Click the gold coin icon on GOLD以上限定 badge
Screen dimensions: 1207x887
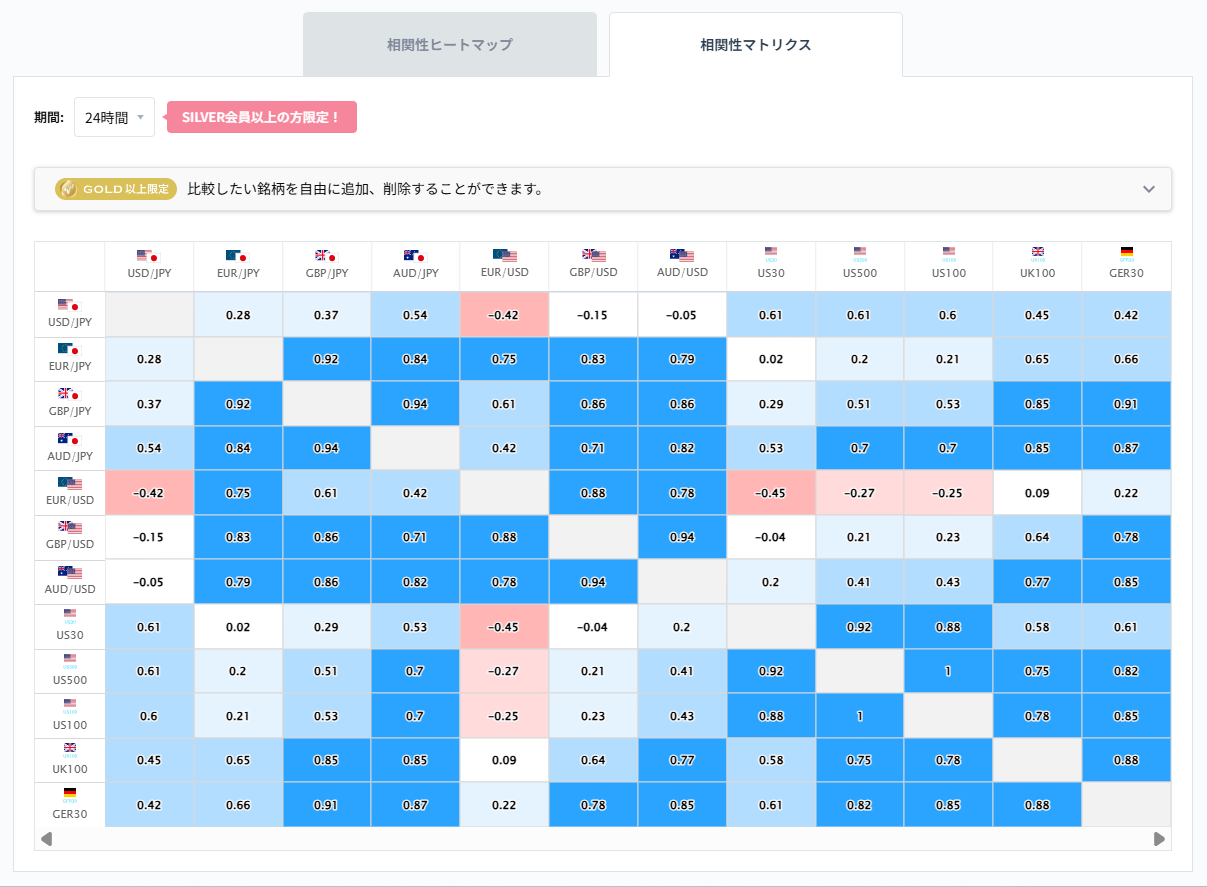click(x=69, y=188)
